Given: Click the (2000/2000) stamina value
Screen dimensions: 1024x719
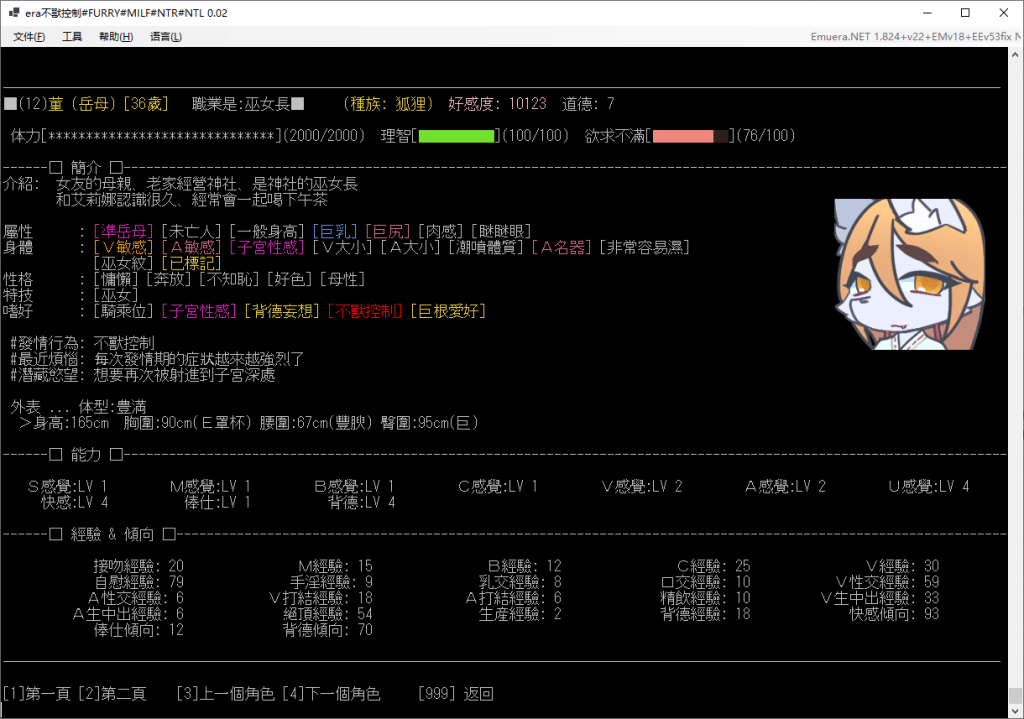Looking at the screenshot, I should click(324, 136).
